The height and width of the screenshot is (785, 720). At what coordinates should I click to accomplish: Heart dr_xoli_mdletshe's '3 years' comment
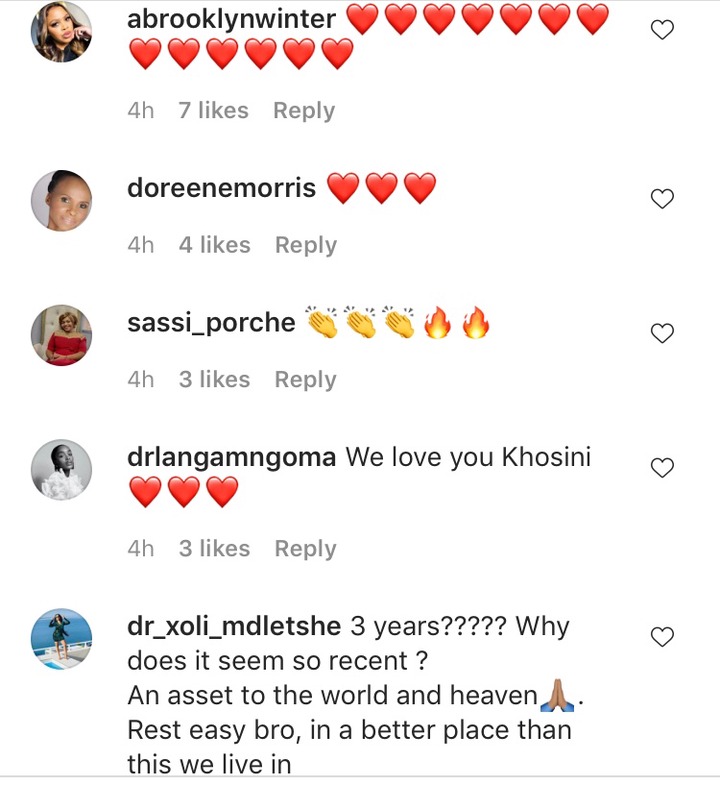(x=662, y=637)
